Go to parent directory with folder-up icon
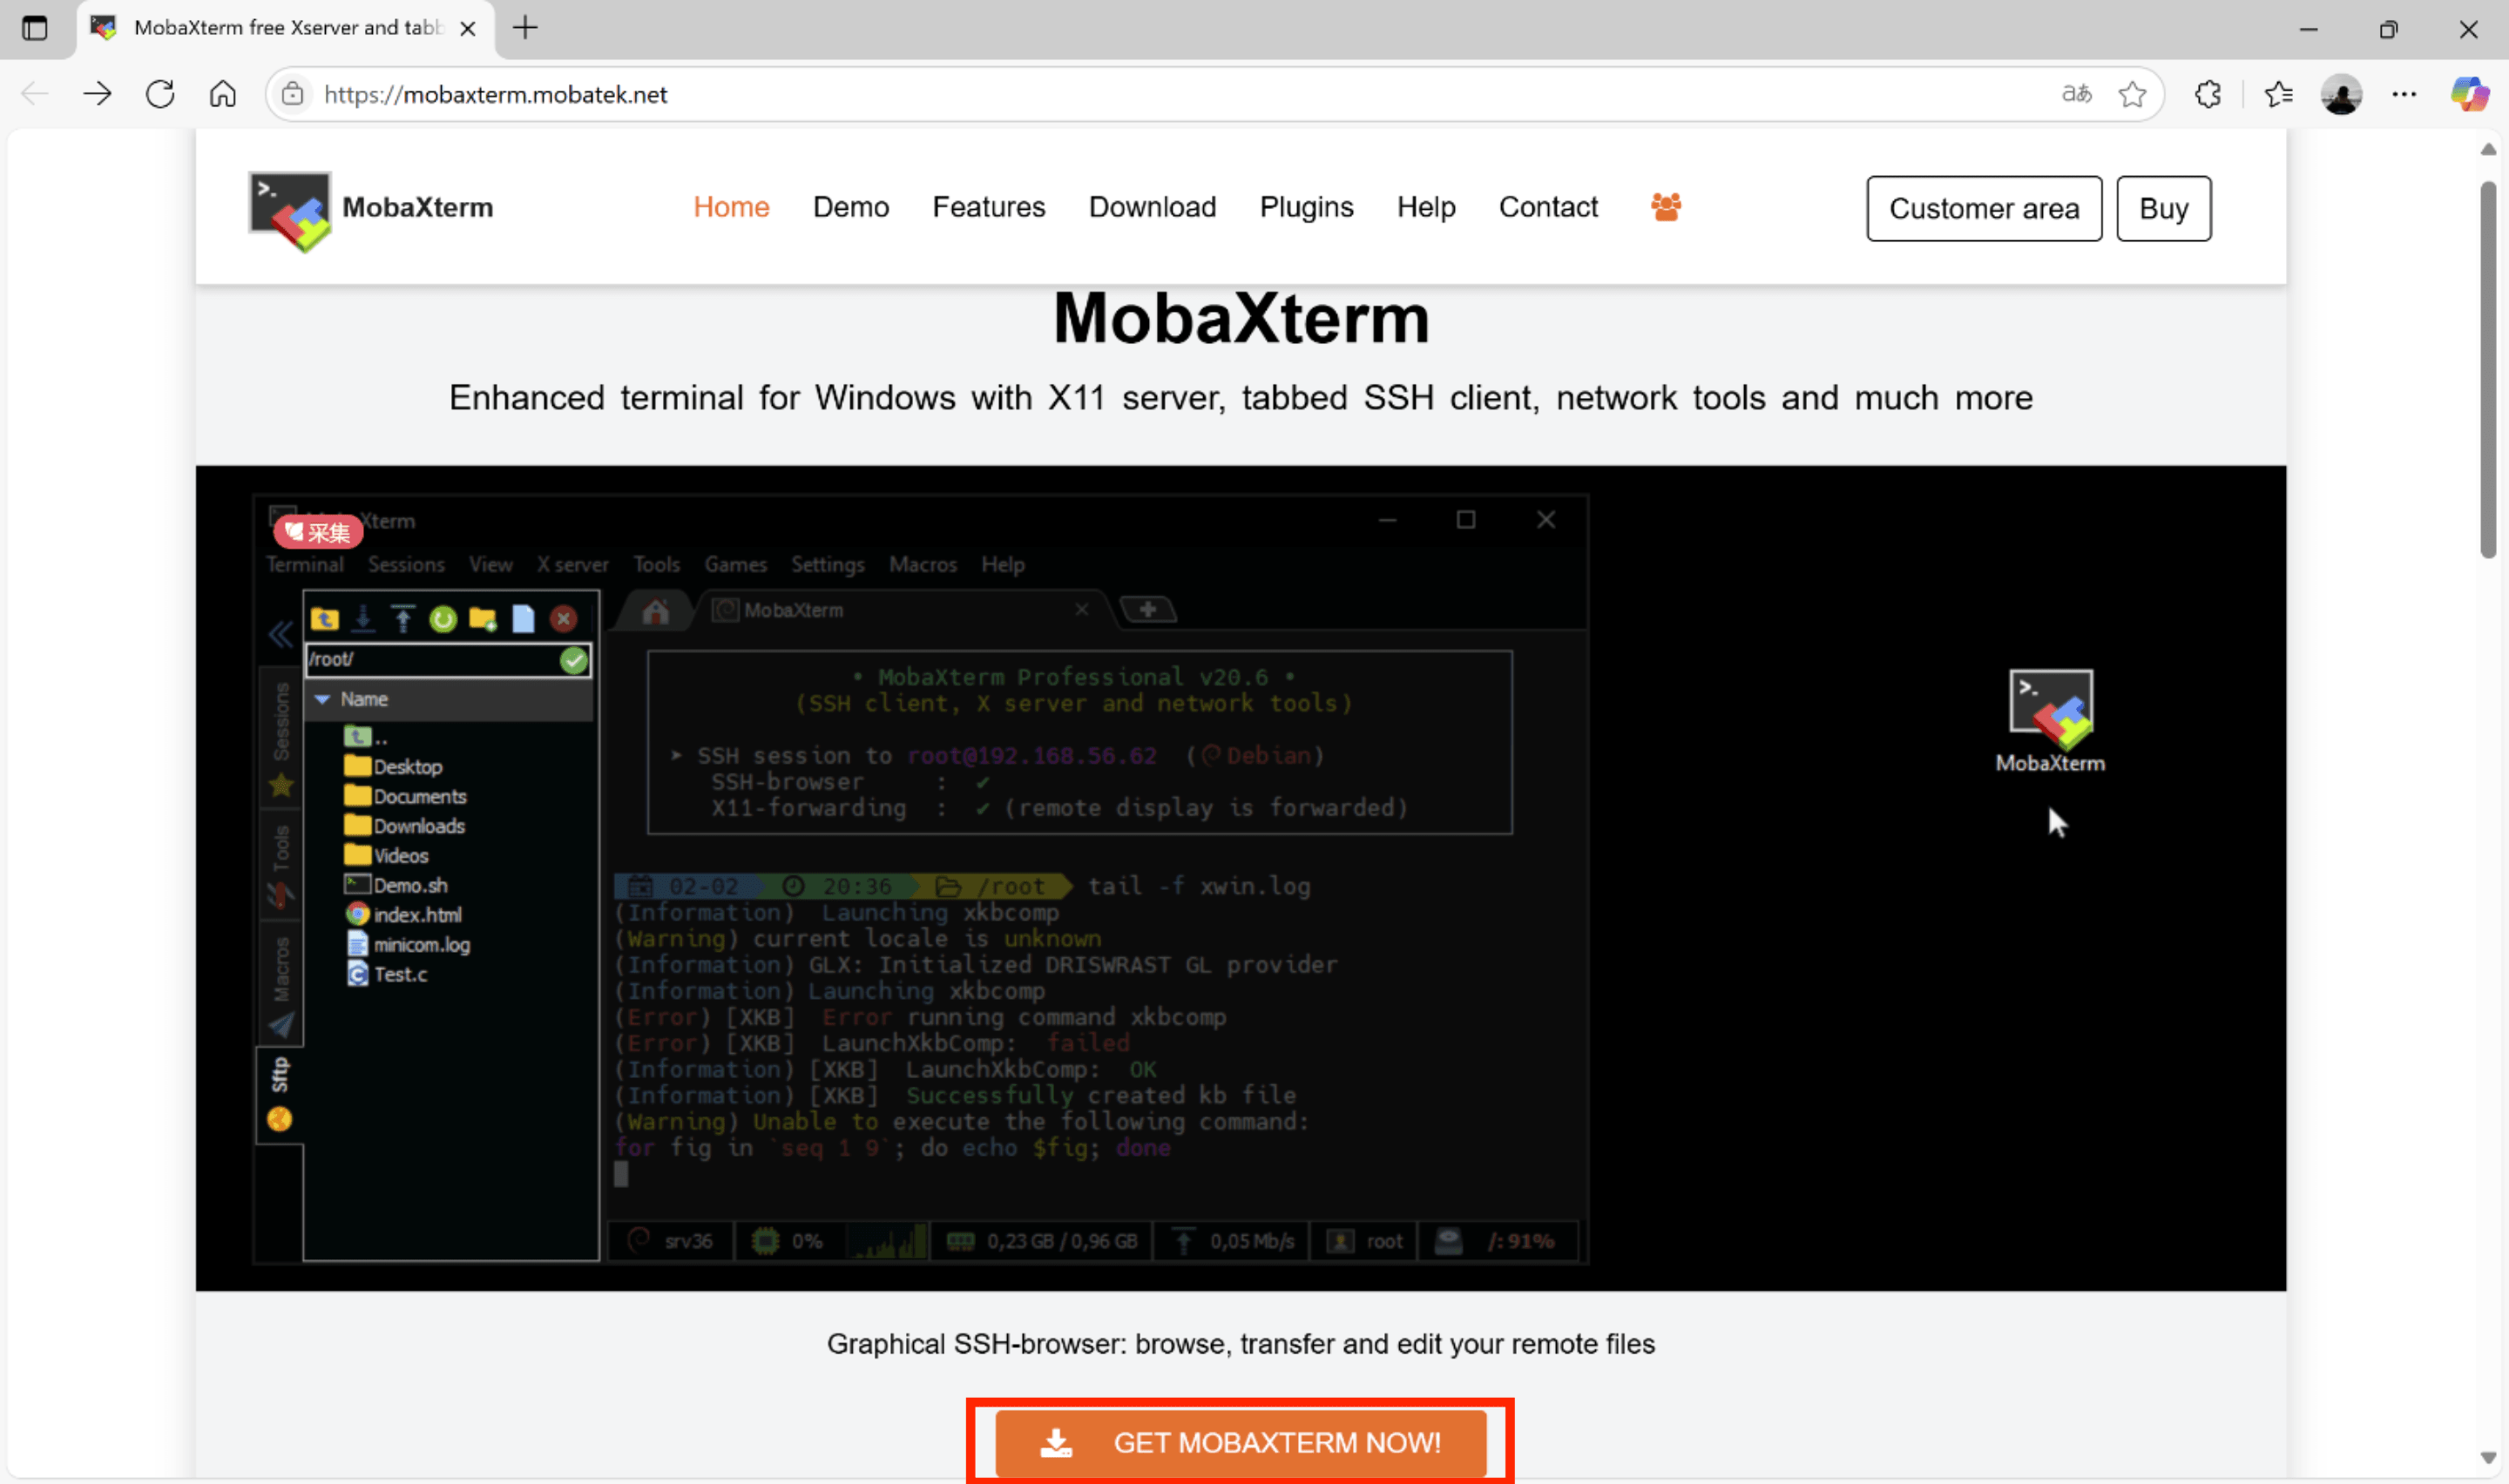This screenshot has width=2509, height=1484. pos(324,619)
